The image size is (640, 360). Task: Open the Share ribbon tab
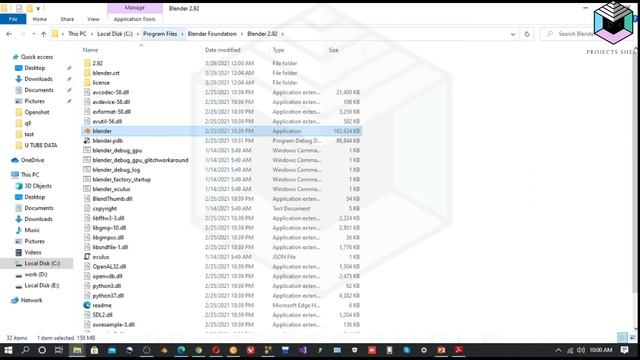click(x=67, y=19)
